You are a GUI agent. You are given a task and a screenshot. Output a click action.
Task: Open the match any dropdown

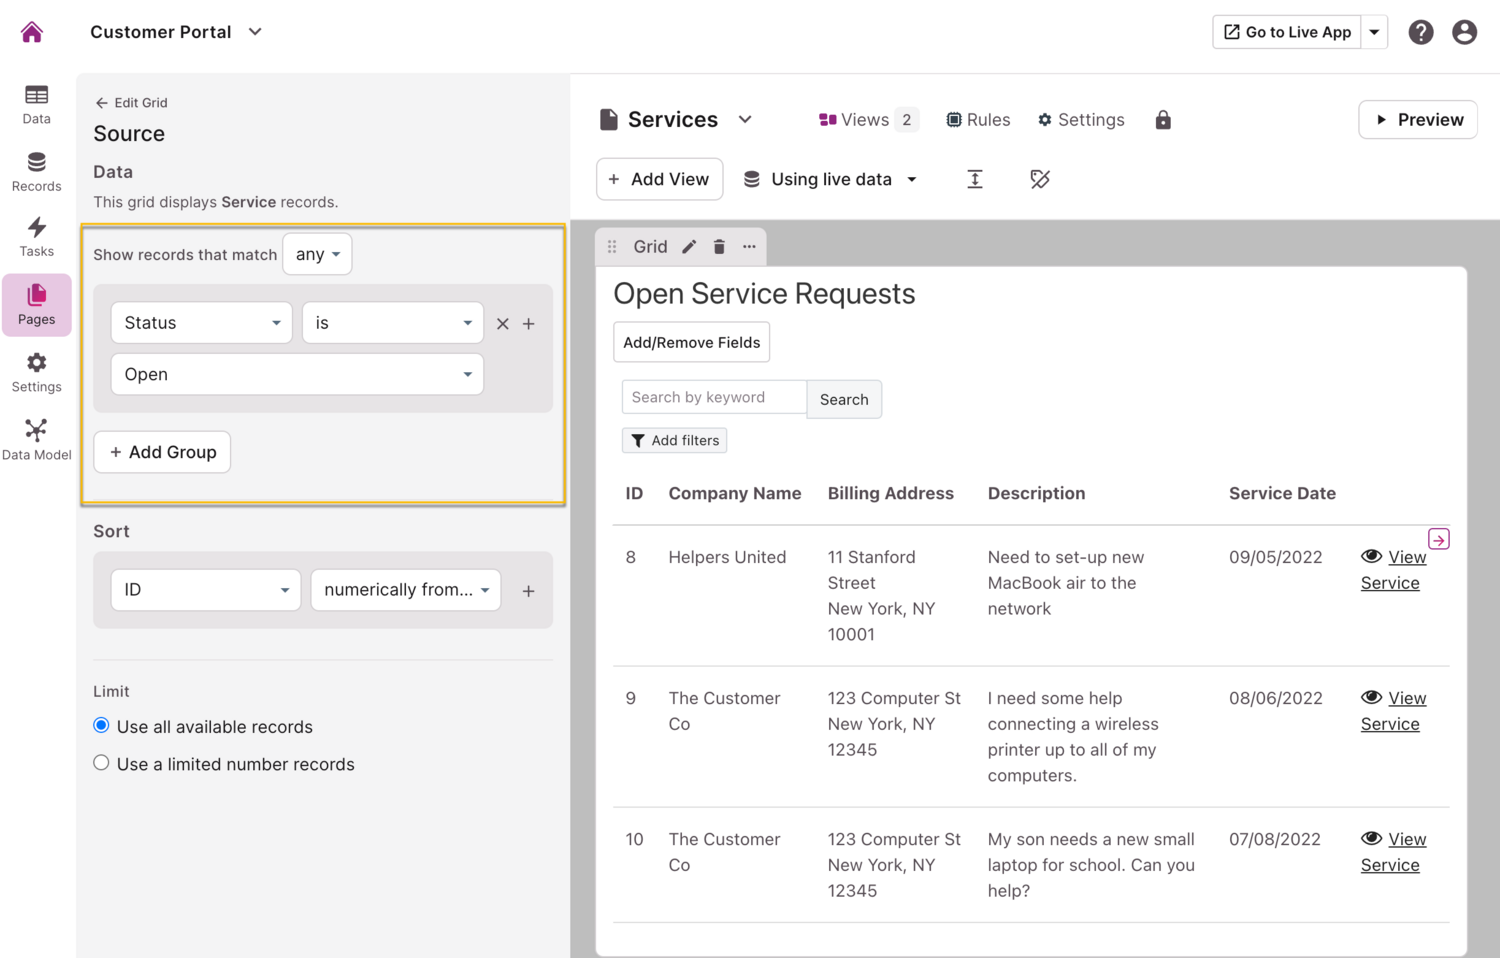[x=317, y=254]
